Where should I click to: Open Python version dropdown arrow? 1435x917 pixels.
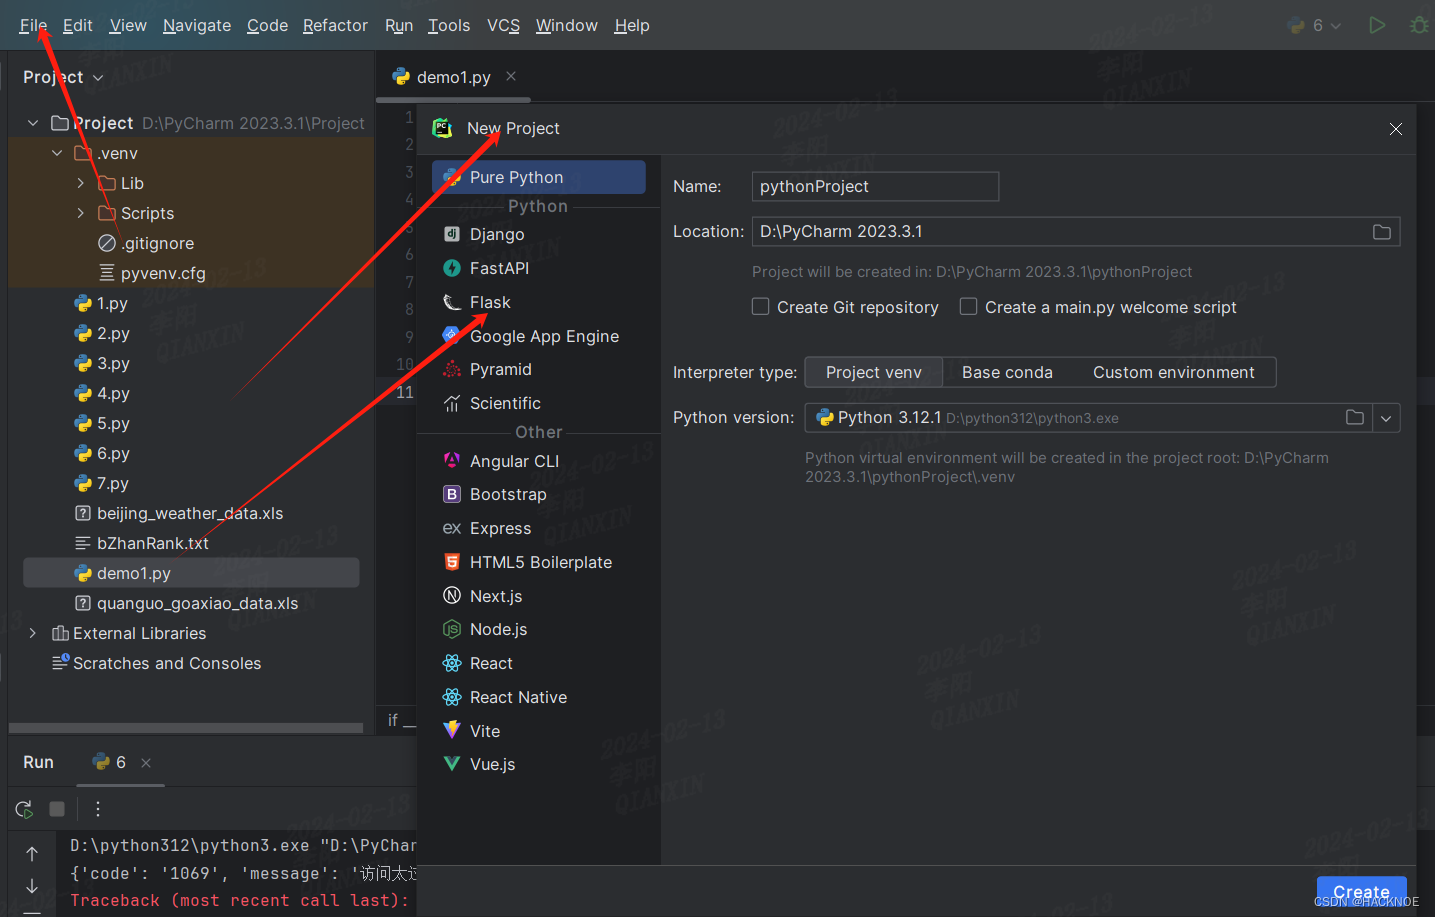[x=1386, y=418]
